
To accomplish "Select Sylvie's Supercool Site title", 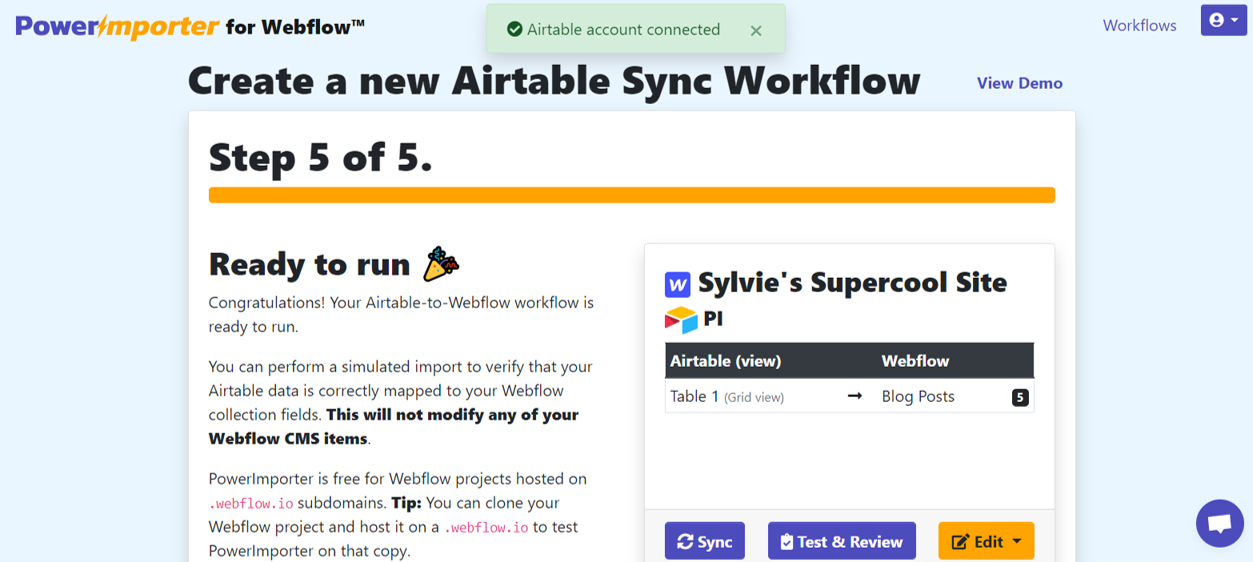I will pyautogui.click(x=852, y=283).
